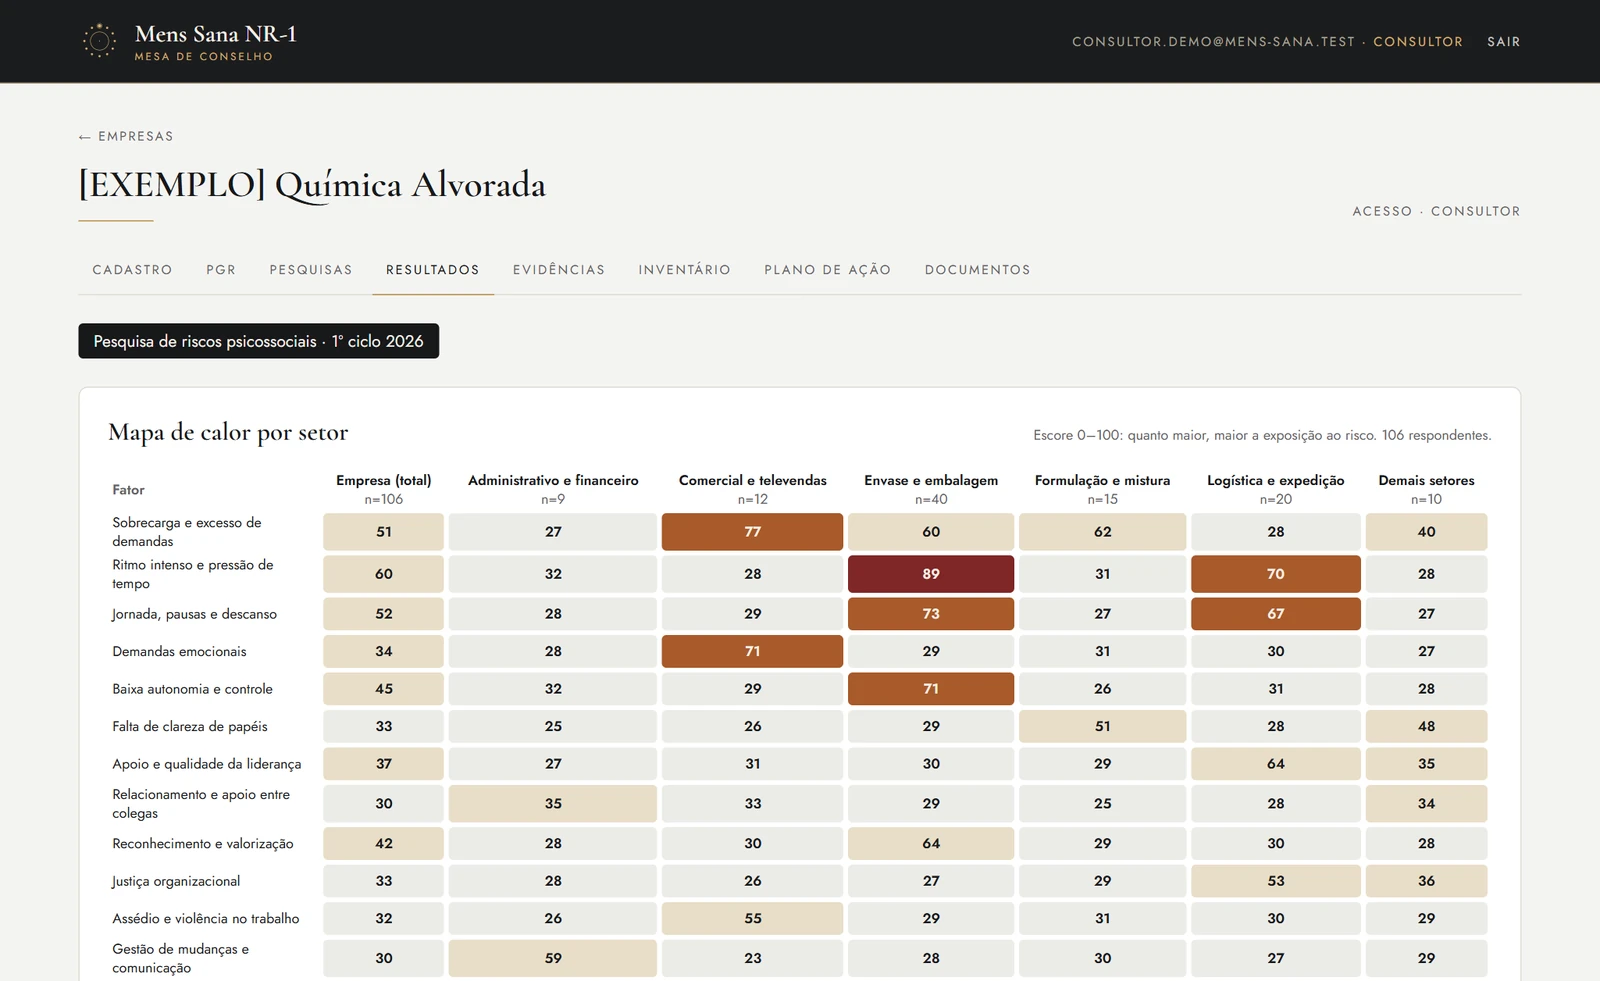The width and height of the screenshot is (1600, 981).
Task: Click the Envase e embalagem column header
Action: [931, 489]
